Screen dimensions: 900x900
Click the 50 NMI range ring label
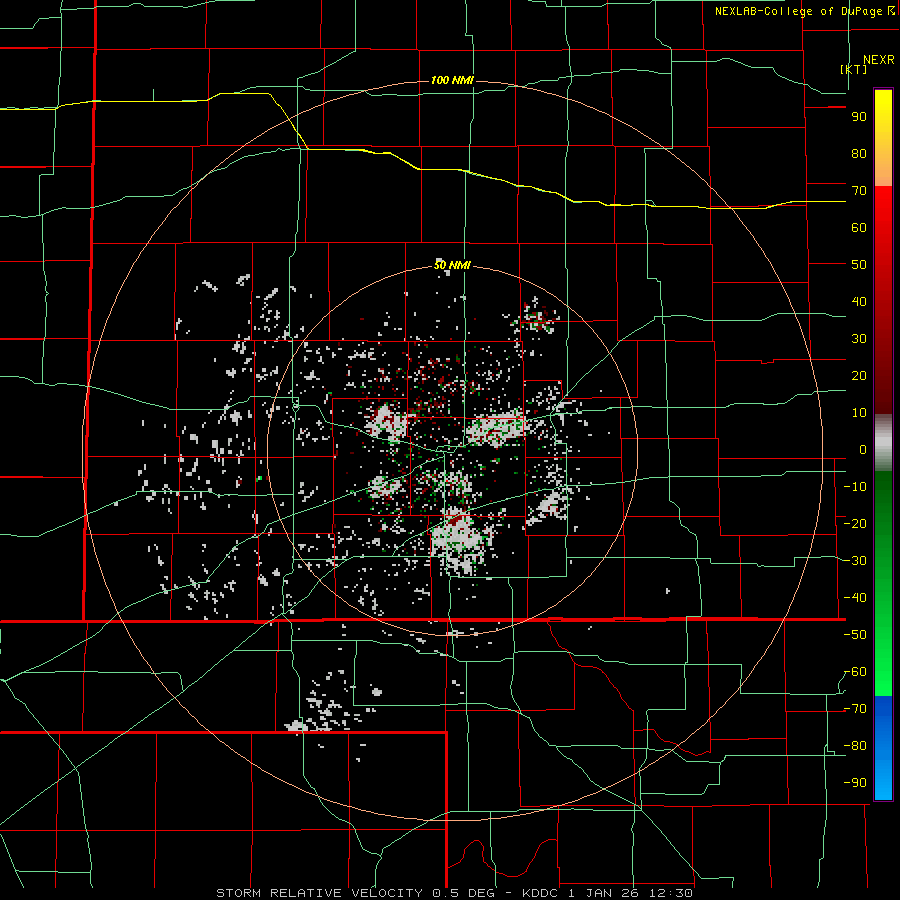[452, 265]
